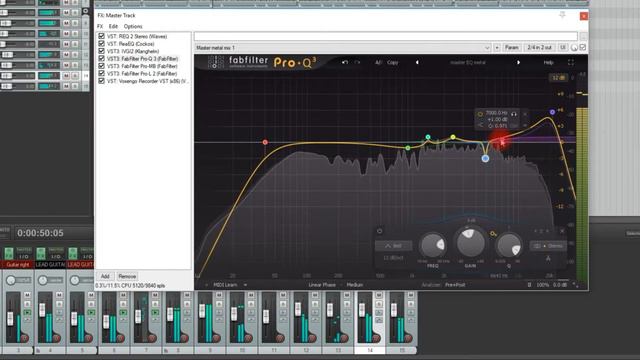This screenshot has width=640, height=360.
Task: Disable IVGI2 (Klanghelm) plugin checkbox
Action: 102,51
